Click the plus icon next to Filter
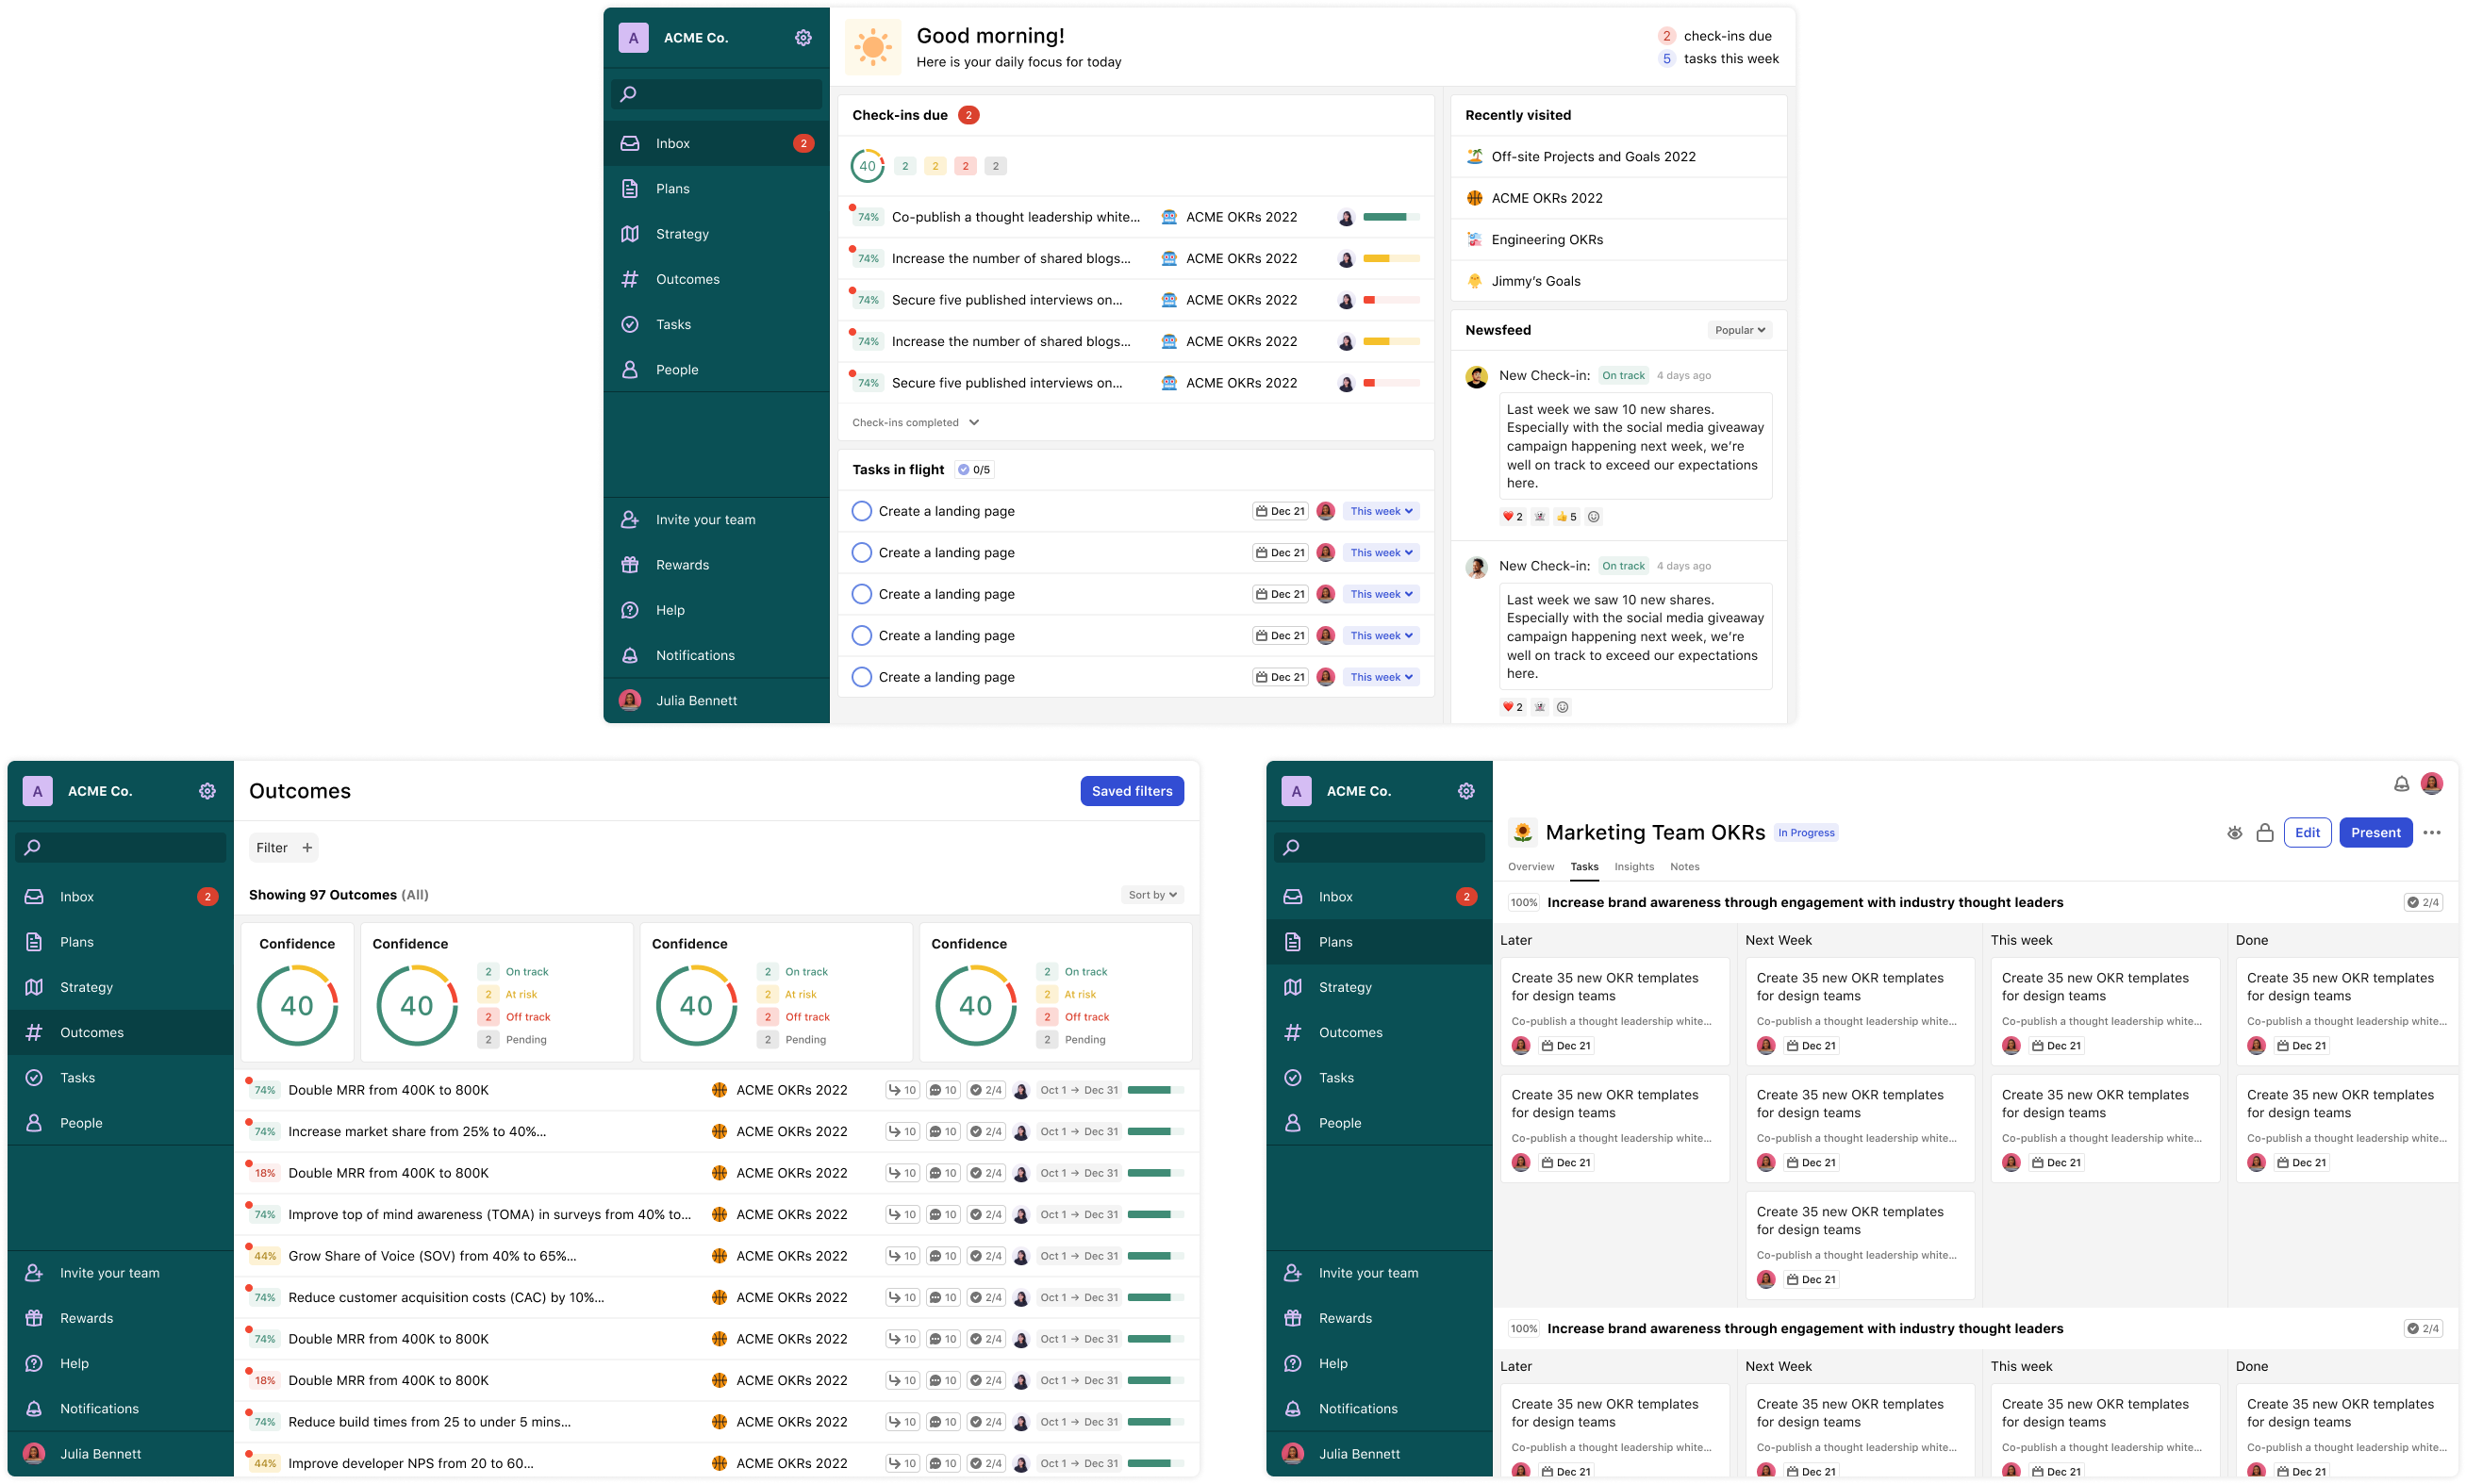The image size is (2466, 1484). (307, 848)
